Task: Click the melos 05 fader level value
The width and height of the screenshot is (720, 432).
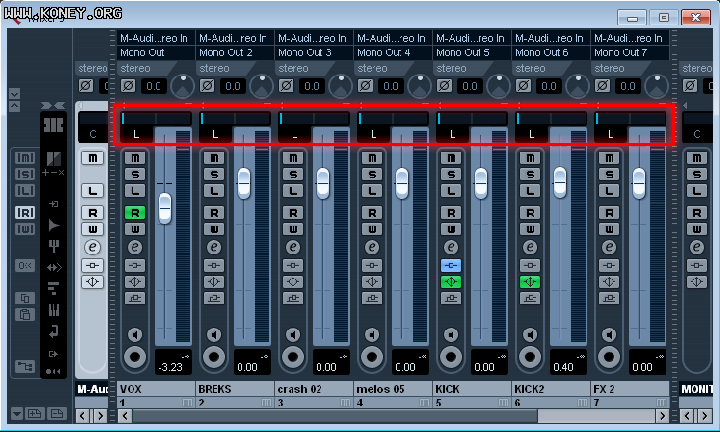Action: 405,367
